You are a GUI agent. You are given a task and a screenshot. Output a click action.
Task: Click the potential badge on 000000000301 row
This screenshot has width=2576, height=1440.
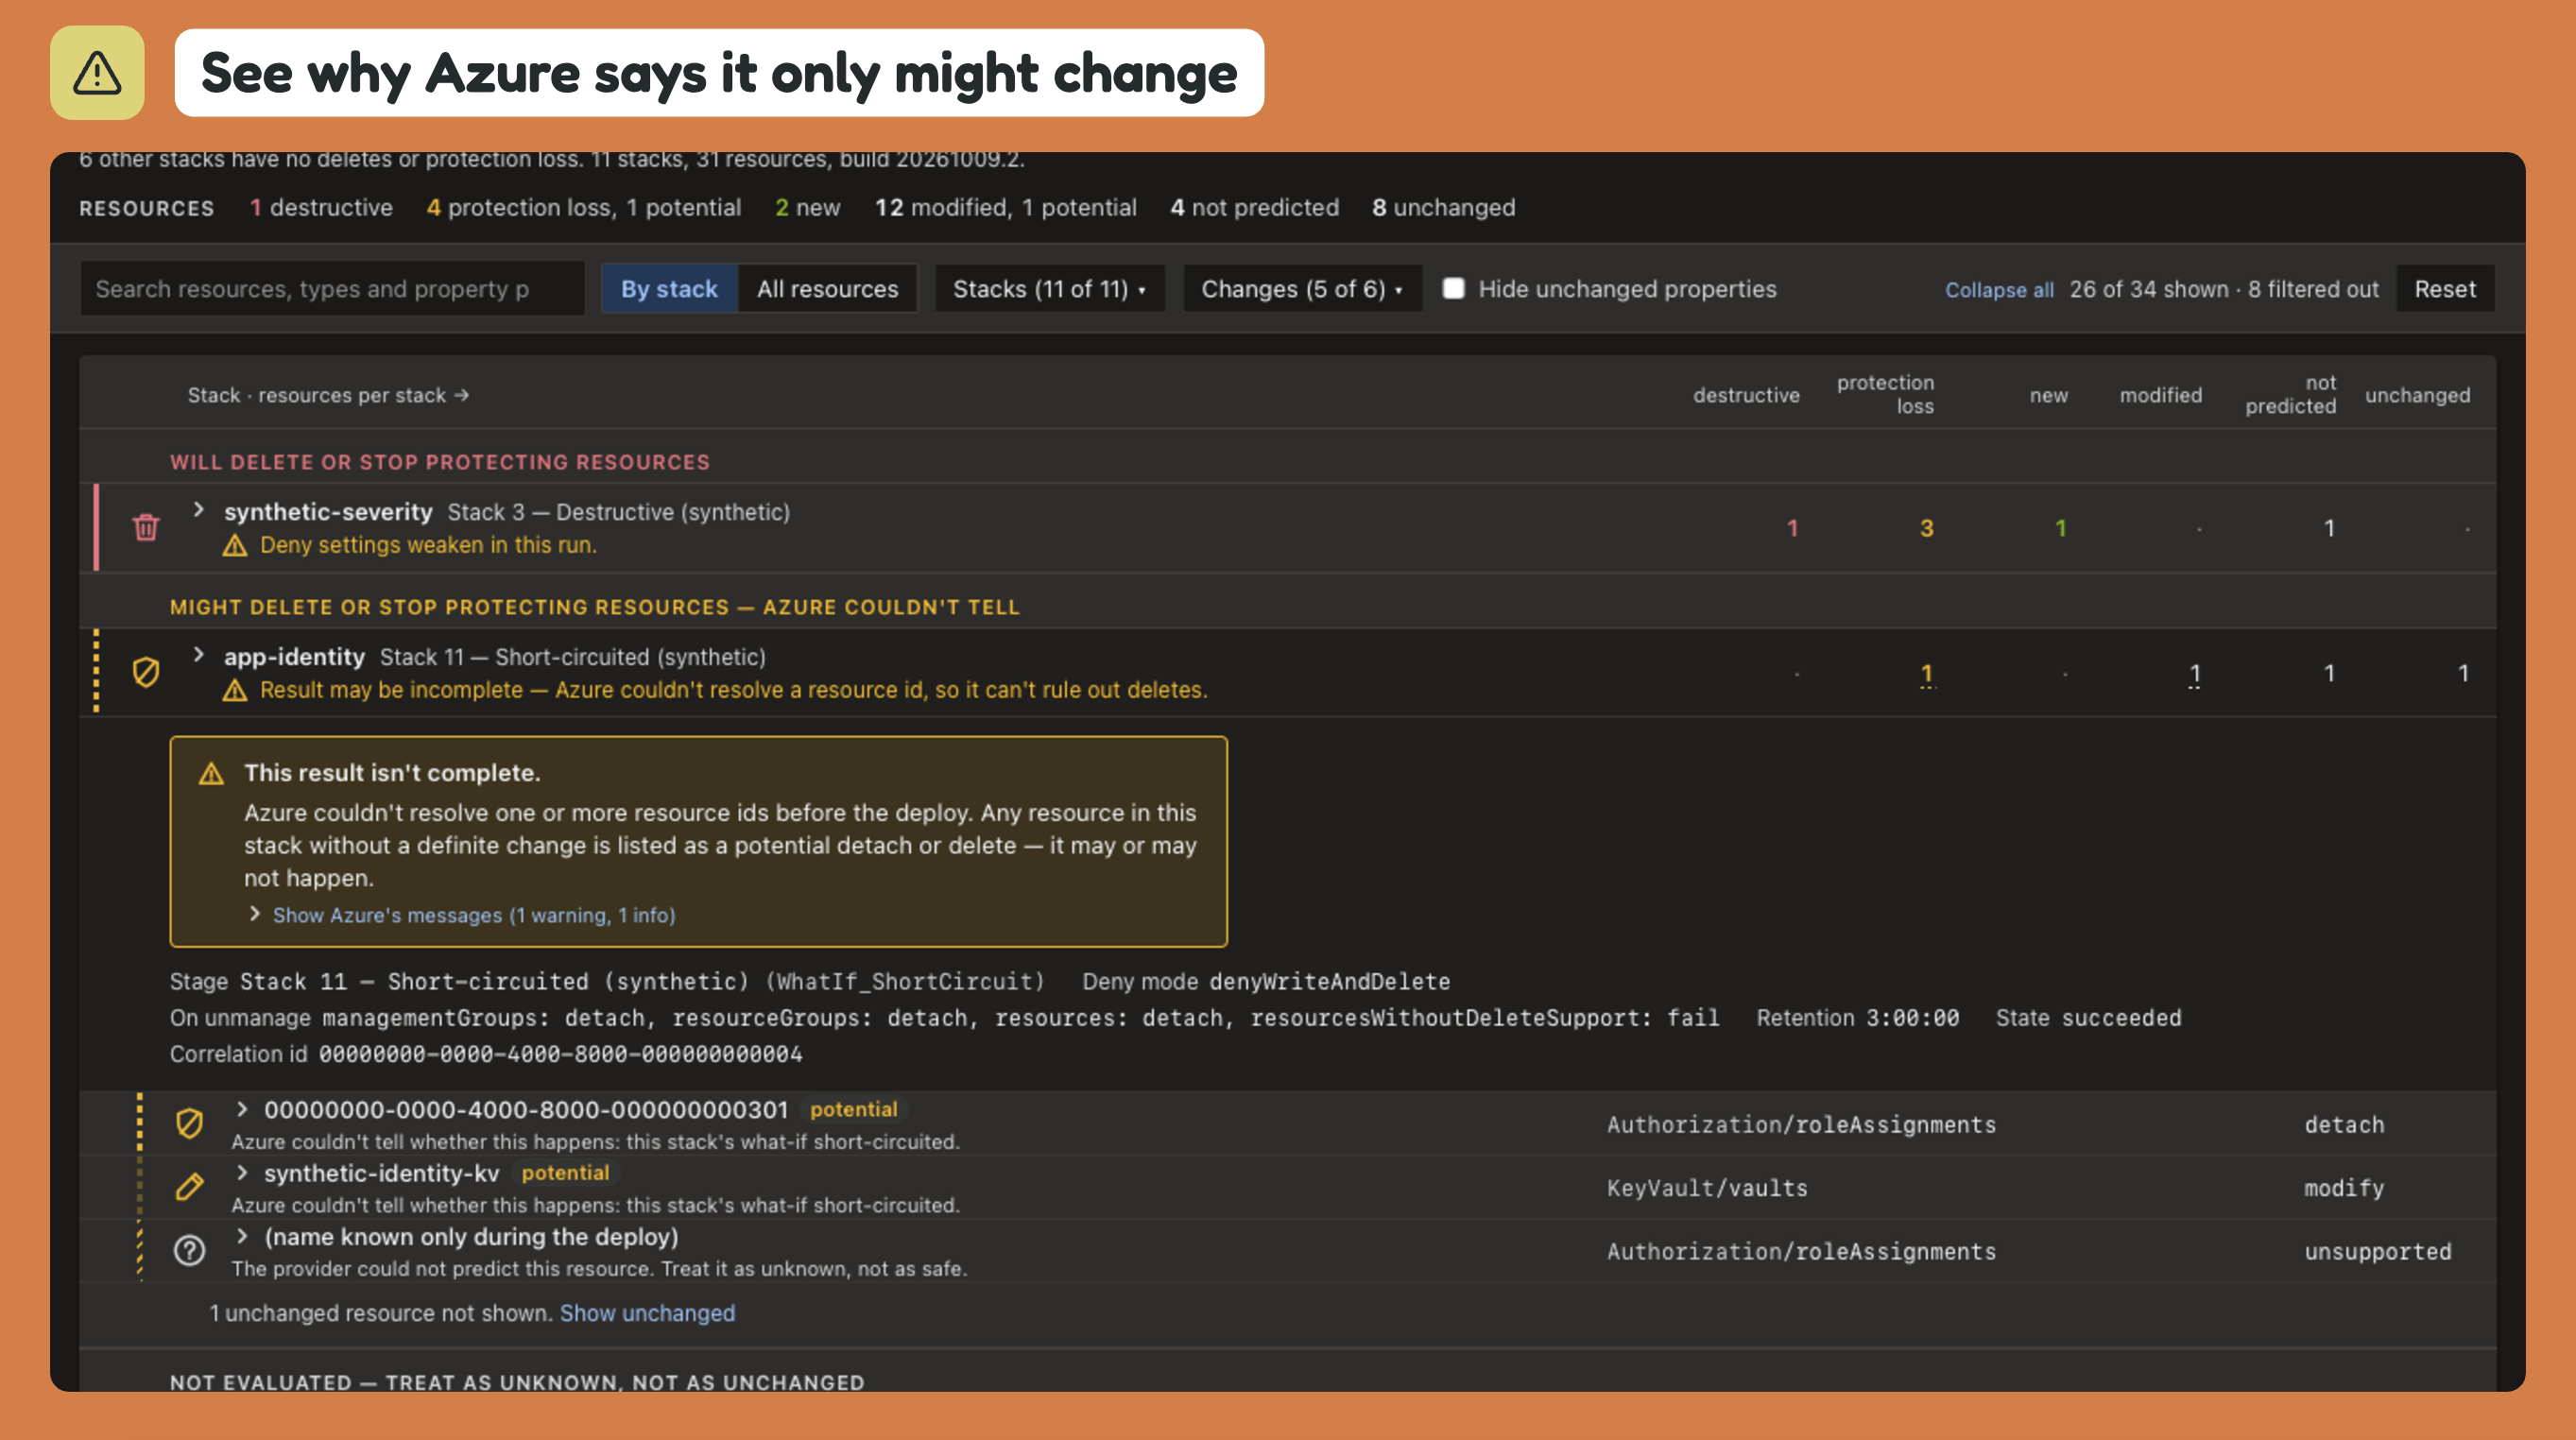[x=854, y=1109]
